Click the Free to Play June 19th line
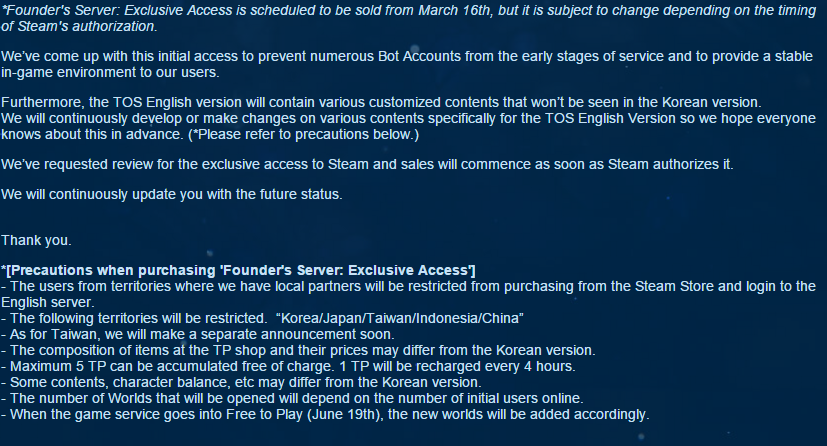 (x=325, y=414)
